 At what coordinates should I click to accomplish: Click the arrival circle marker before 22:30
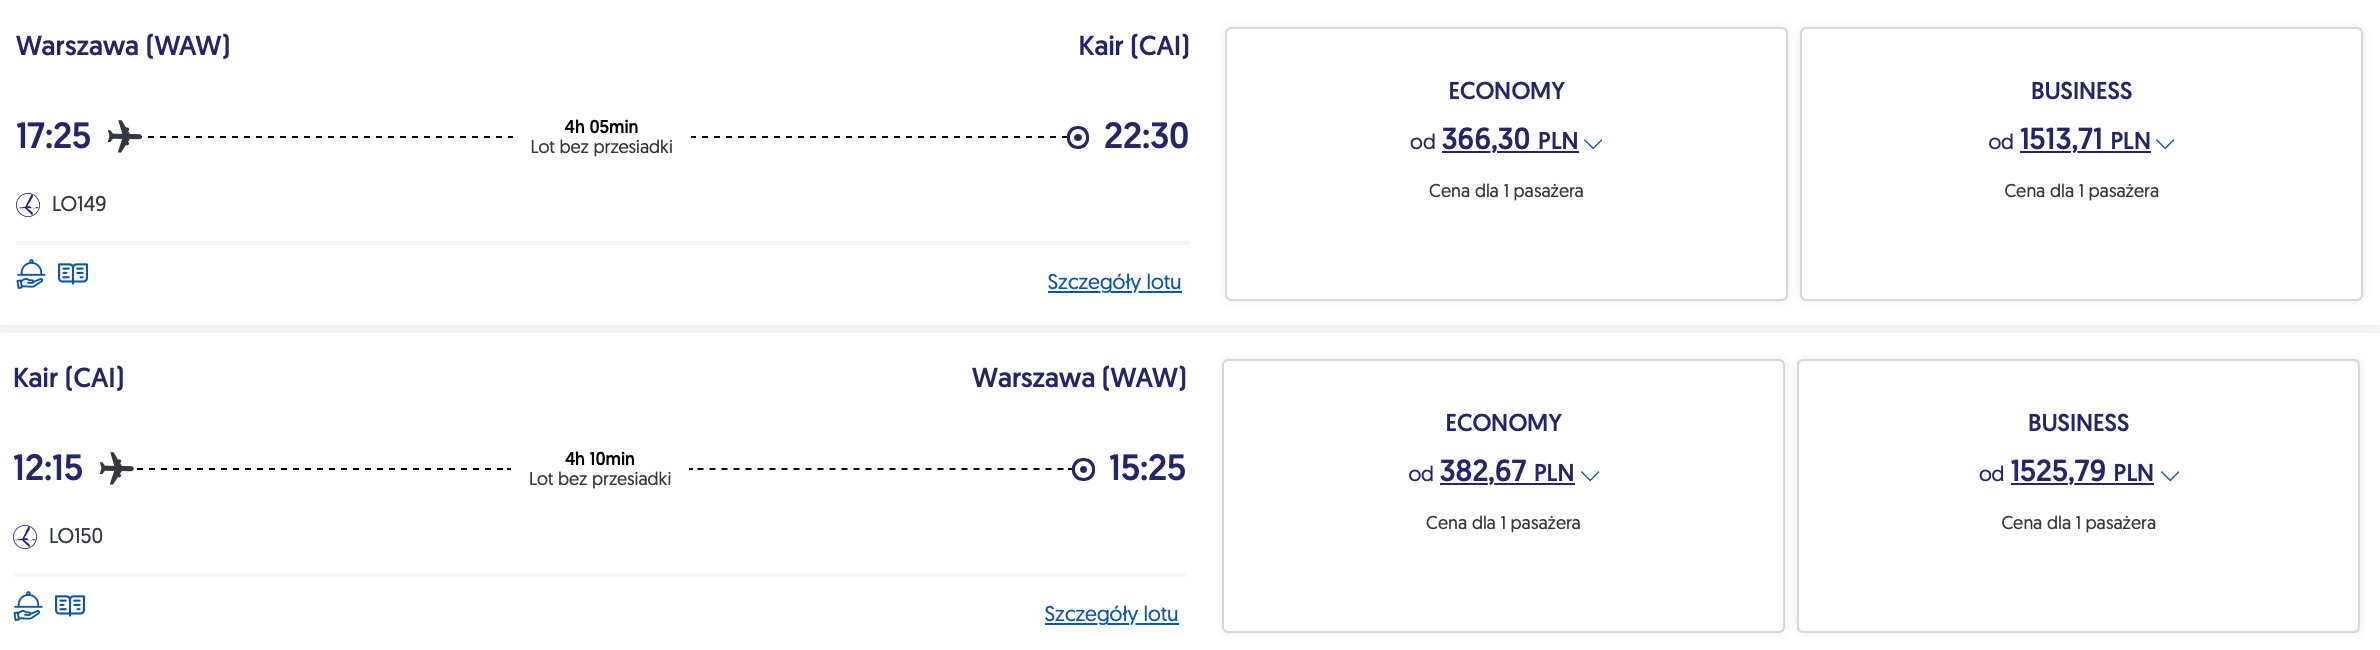(x=1078, y=137)
